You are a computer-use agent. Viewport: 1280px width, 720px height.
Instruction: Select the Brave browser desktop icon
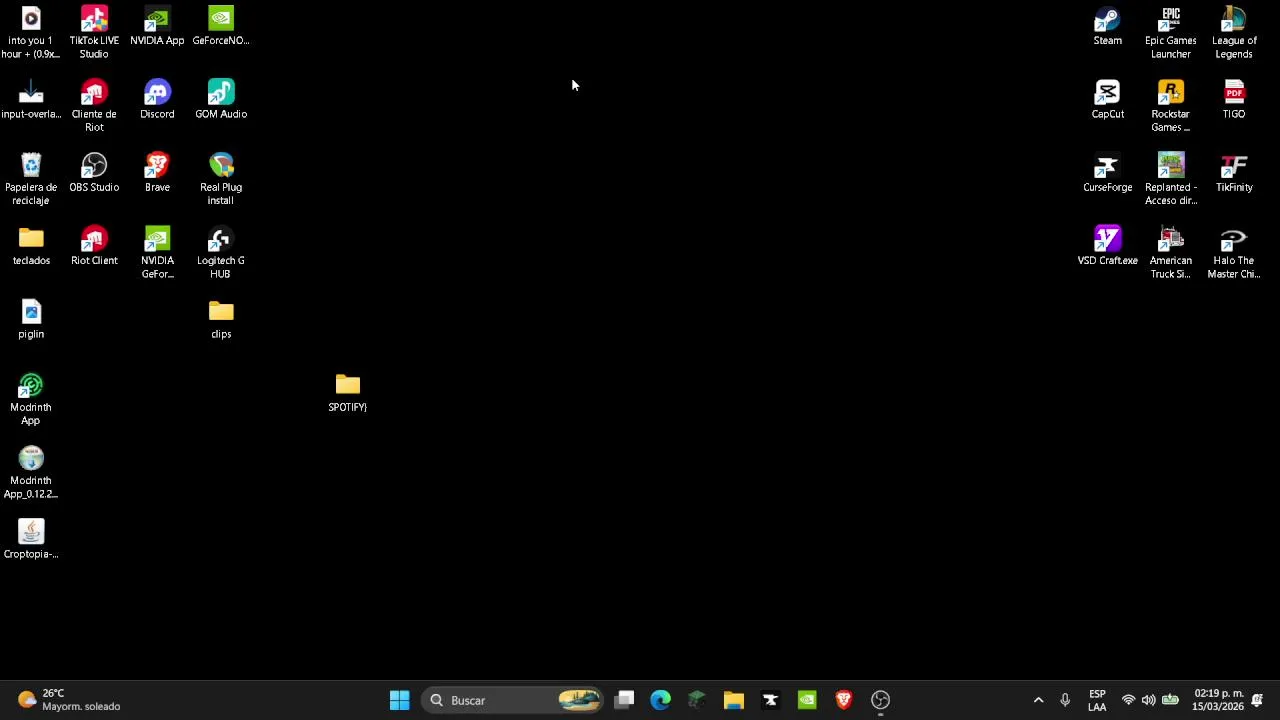coord(157,172)
